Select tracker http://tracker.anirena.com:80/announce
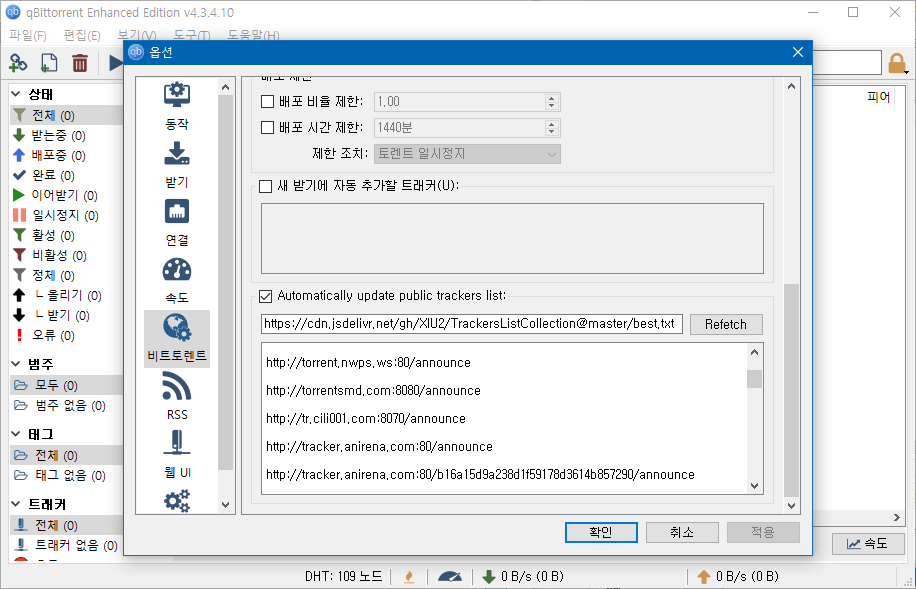Image resolution: width=916 pixels, height=589 pixels. tap(379, 447)
